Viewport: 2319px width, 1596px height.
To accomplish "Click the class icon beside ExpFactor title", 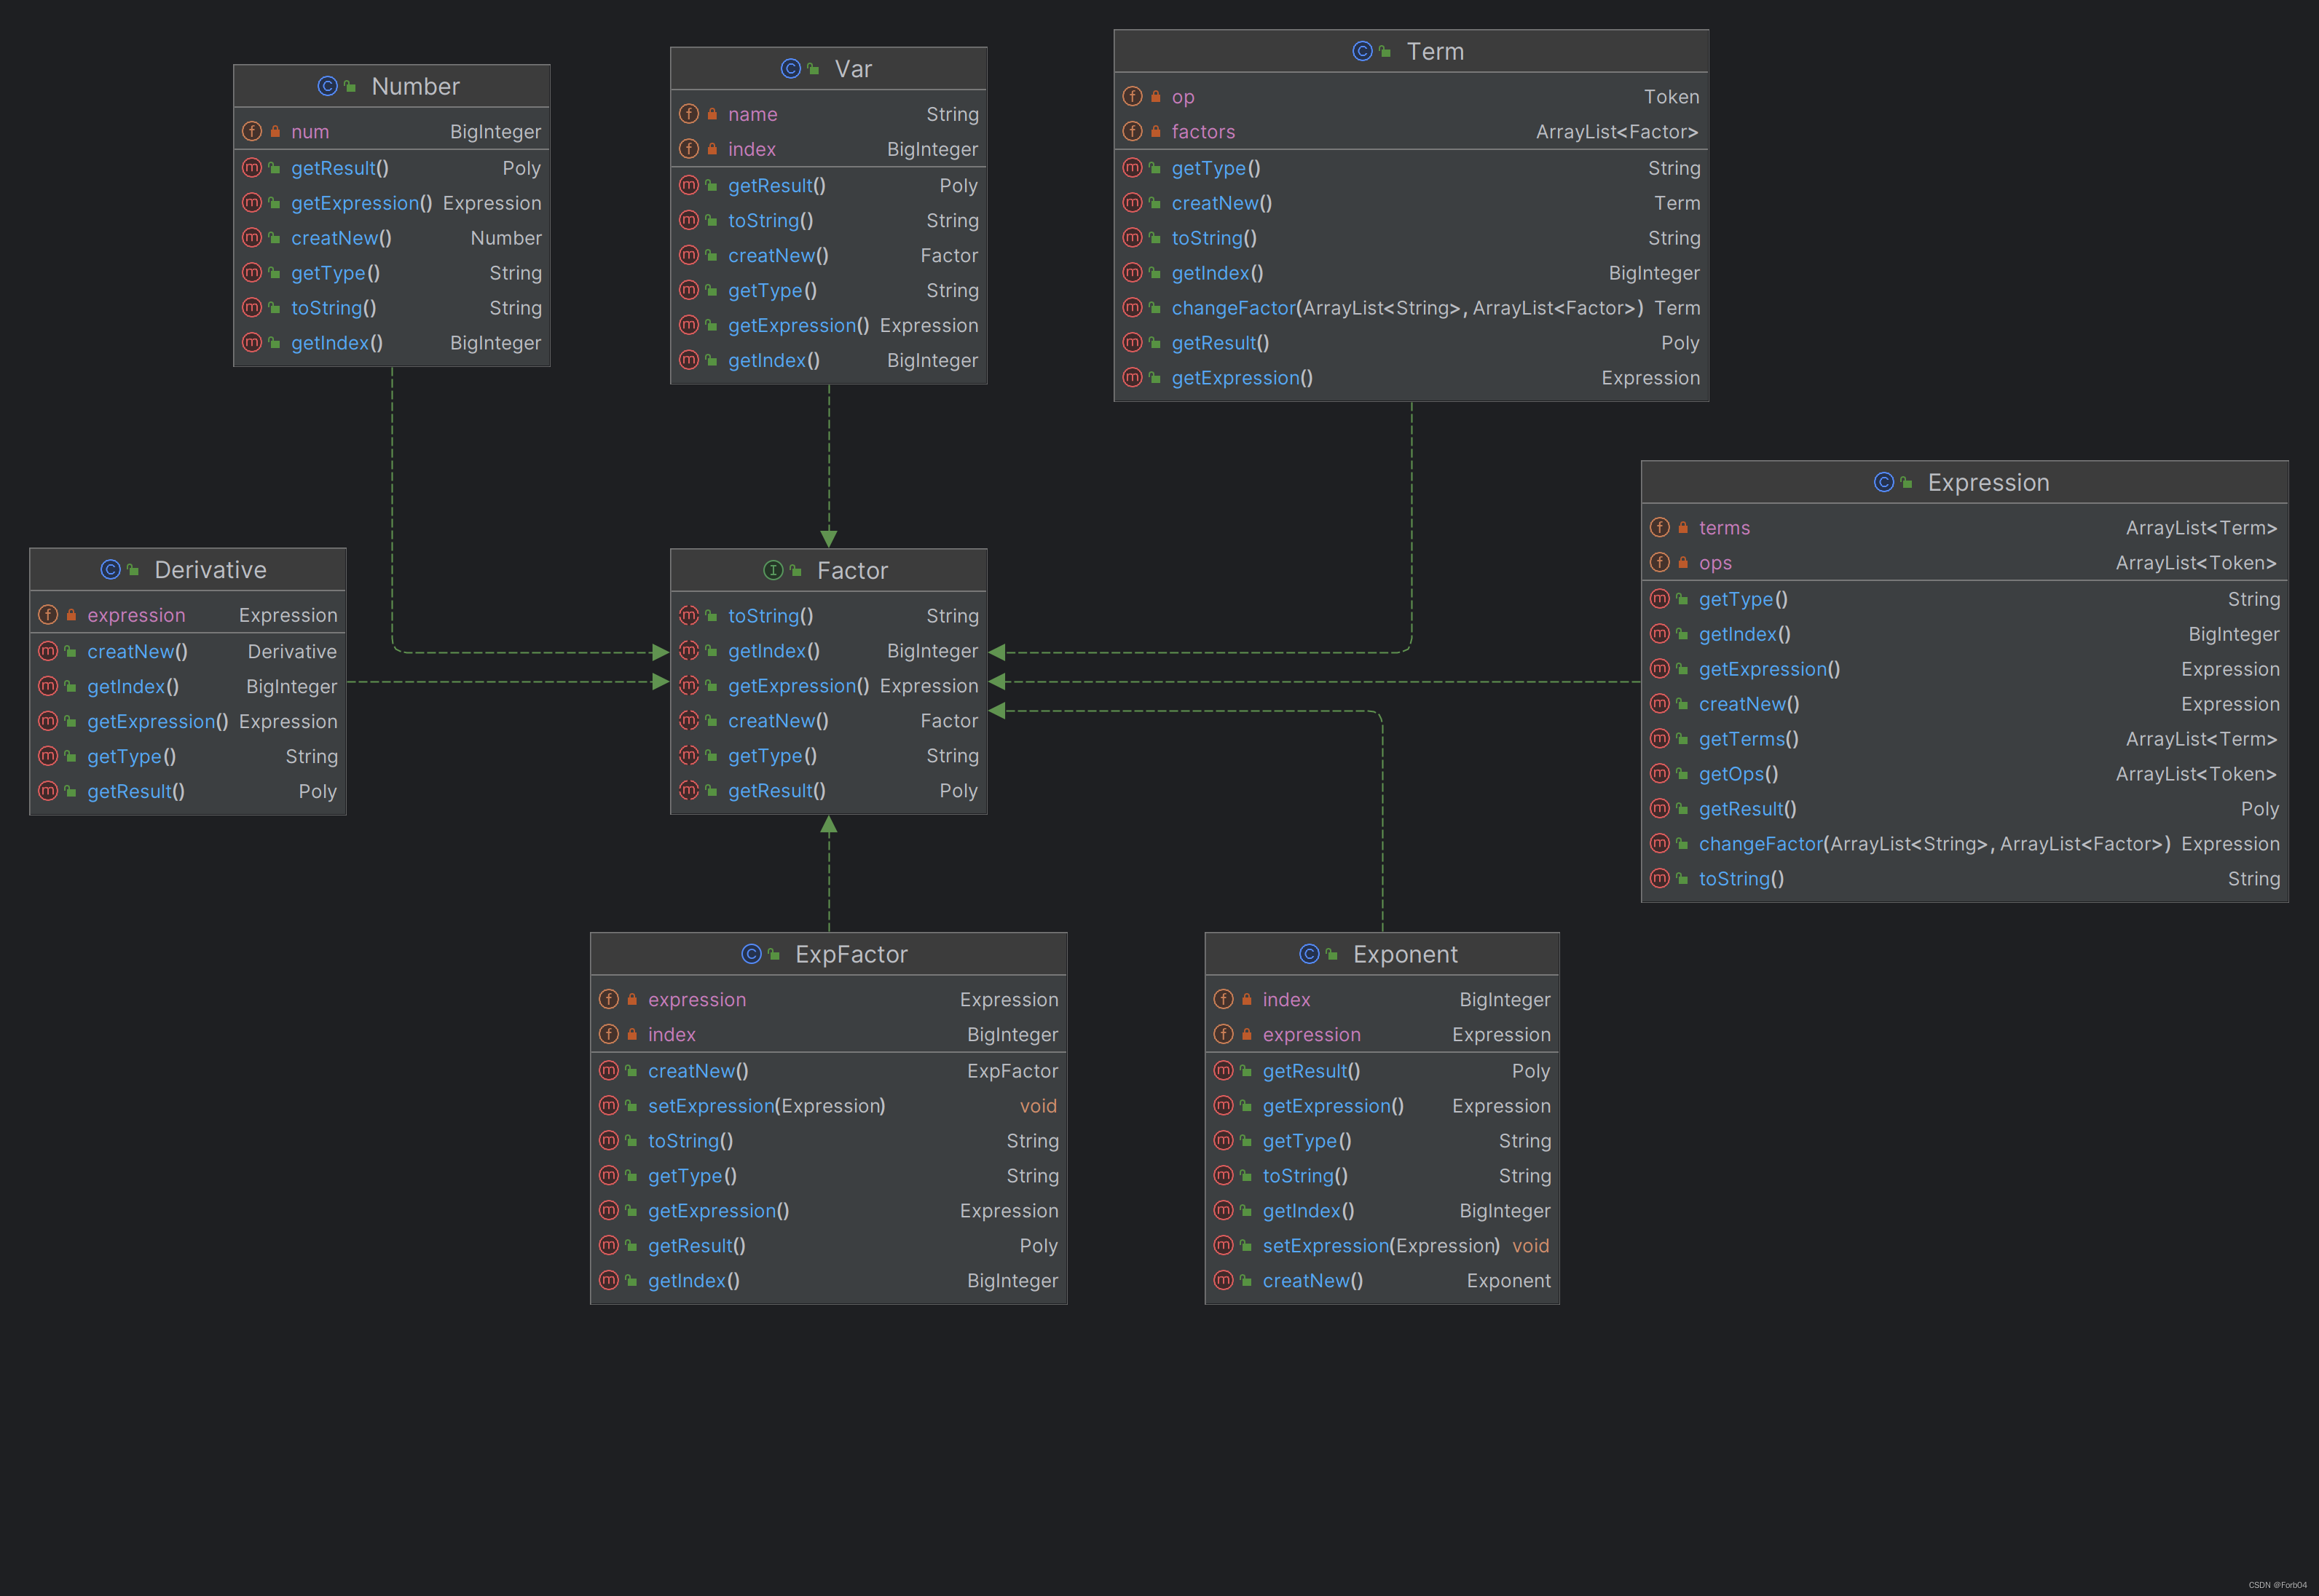I will click(751, 954).
